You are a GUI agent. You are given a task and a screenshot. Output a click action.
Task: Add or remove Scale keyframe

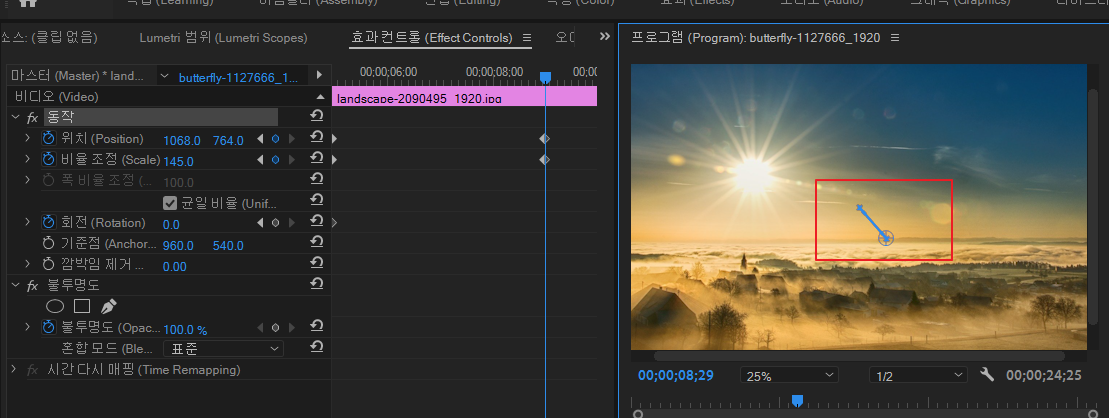coord(275,160)
